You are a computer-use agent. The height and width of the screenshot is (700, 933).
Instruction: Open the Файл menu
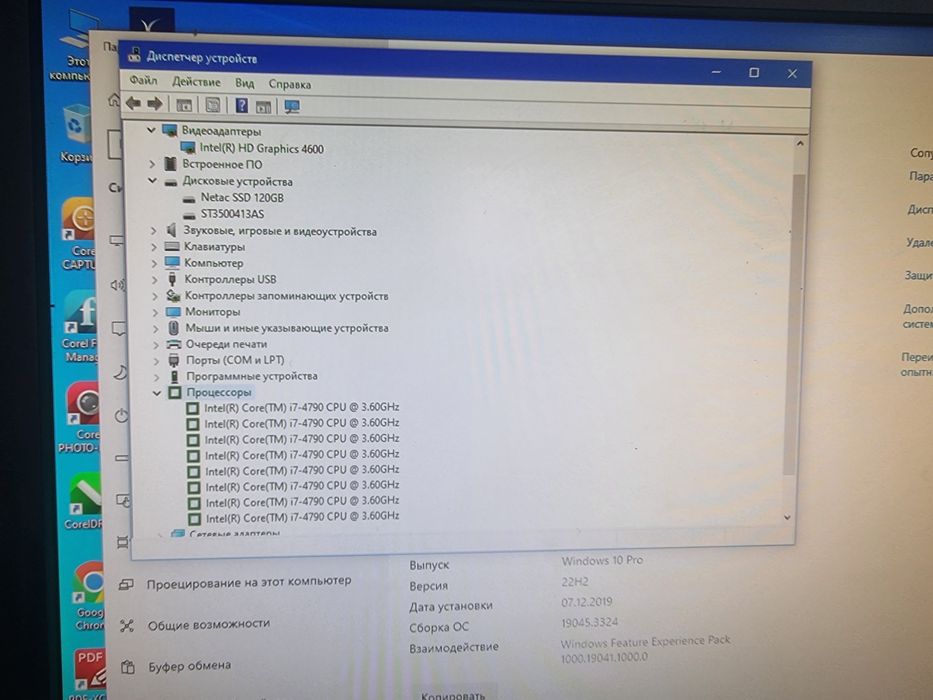[143, 80]
